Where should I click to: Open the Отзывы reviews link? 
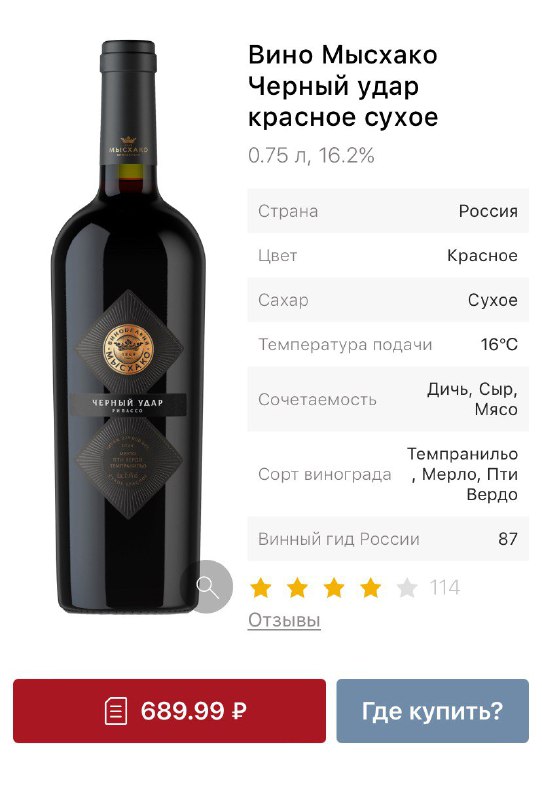pos(284,620)
